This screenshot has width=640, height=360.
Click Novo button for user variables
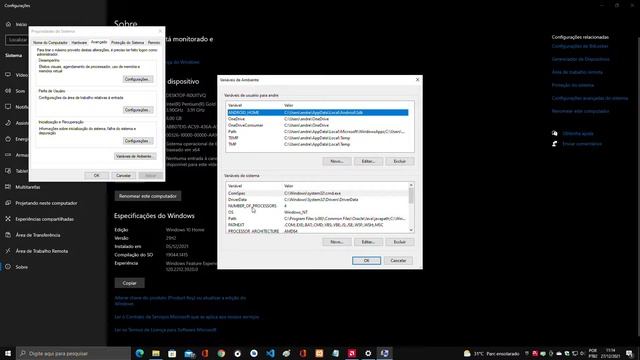337,161
